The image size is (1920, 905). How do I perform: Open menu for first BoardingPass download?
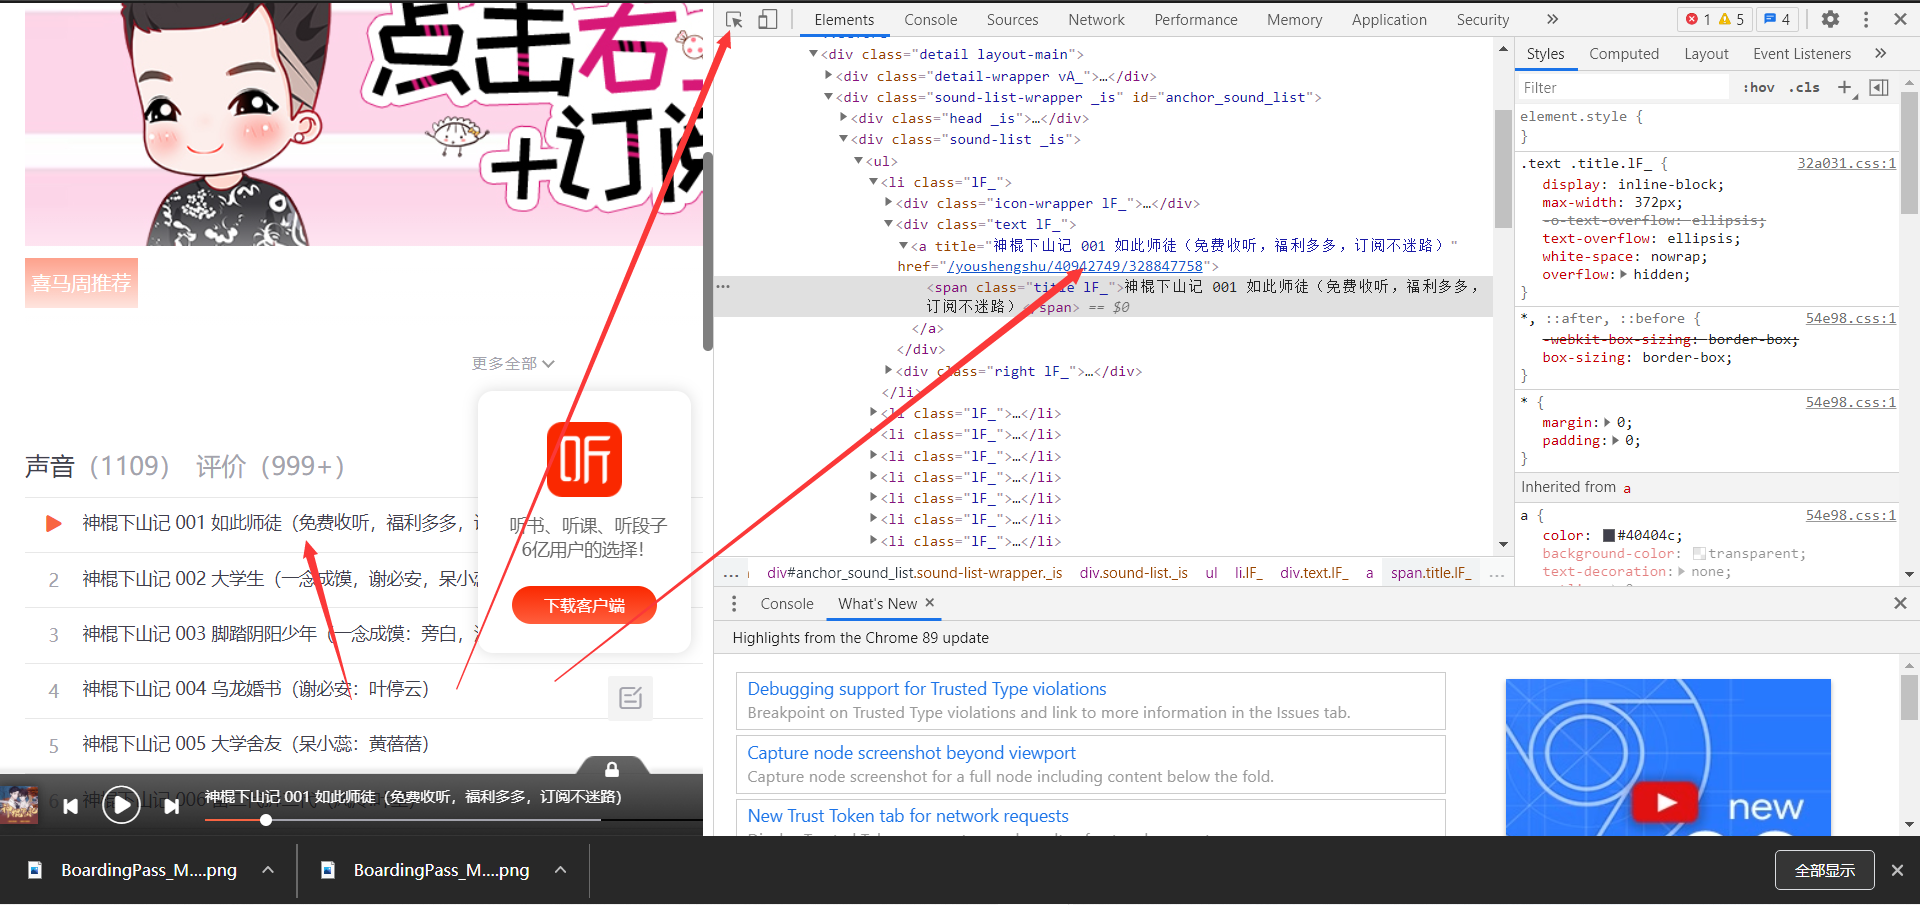coord(268,870)
